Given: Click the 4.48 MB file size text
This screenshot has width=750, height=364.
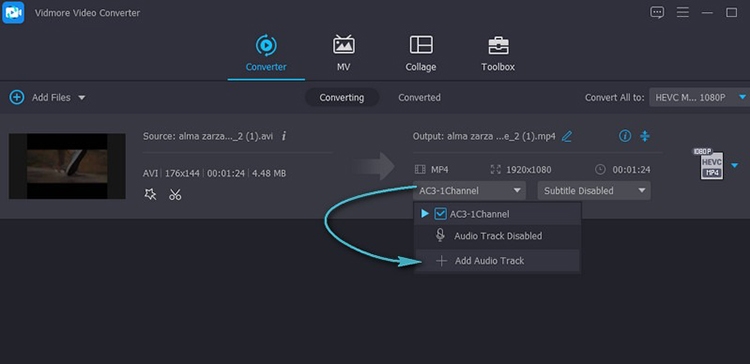Looking at the screenshot, I should pos(269,173).
